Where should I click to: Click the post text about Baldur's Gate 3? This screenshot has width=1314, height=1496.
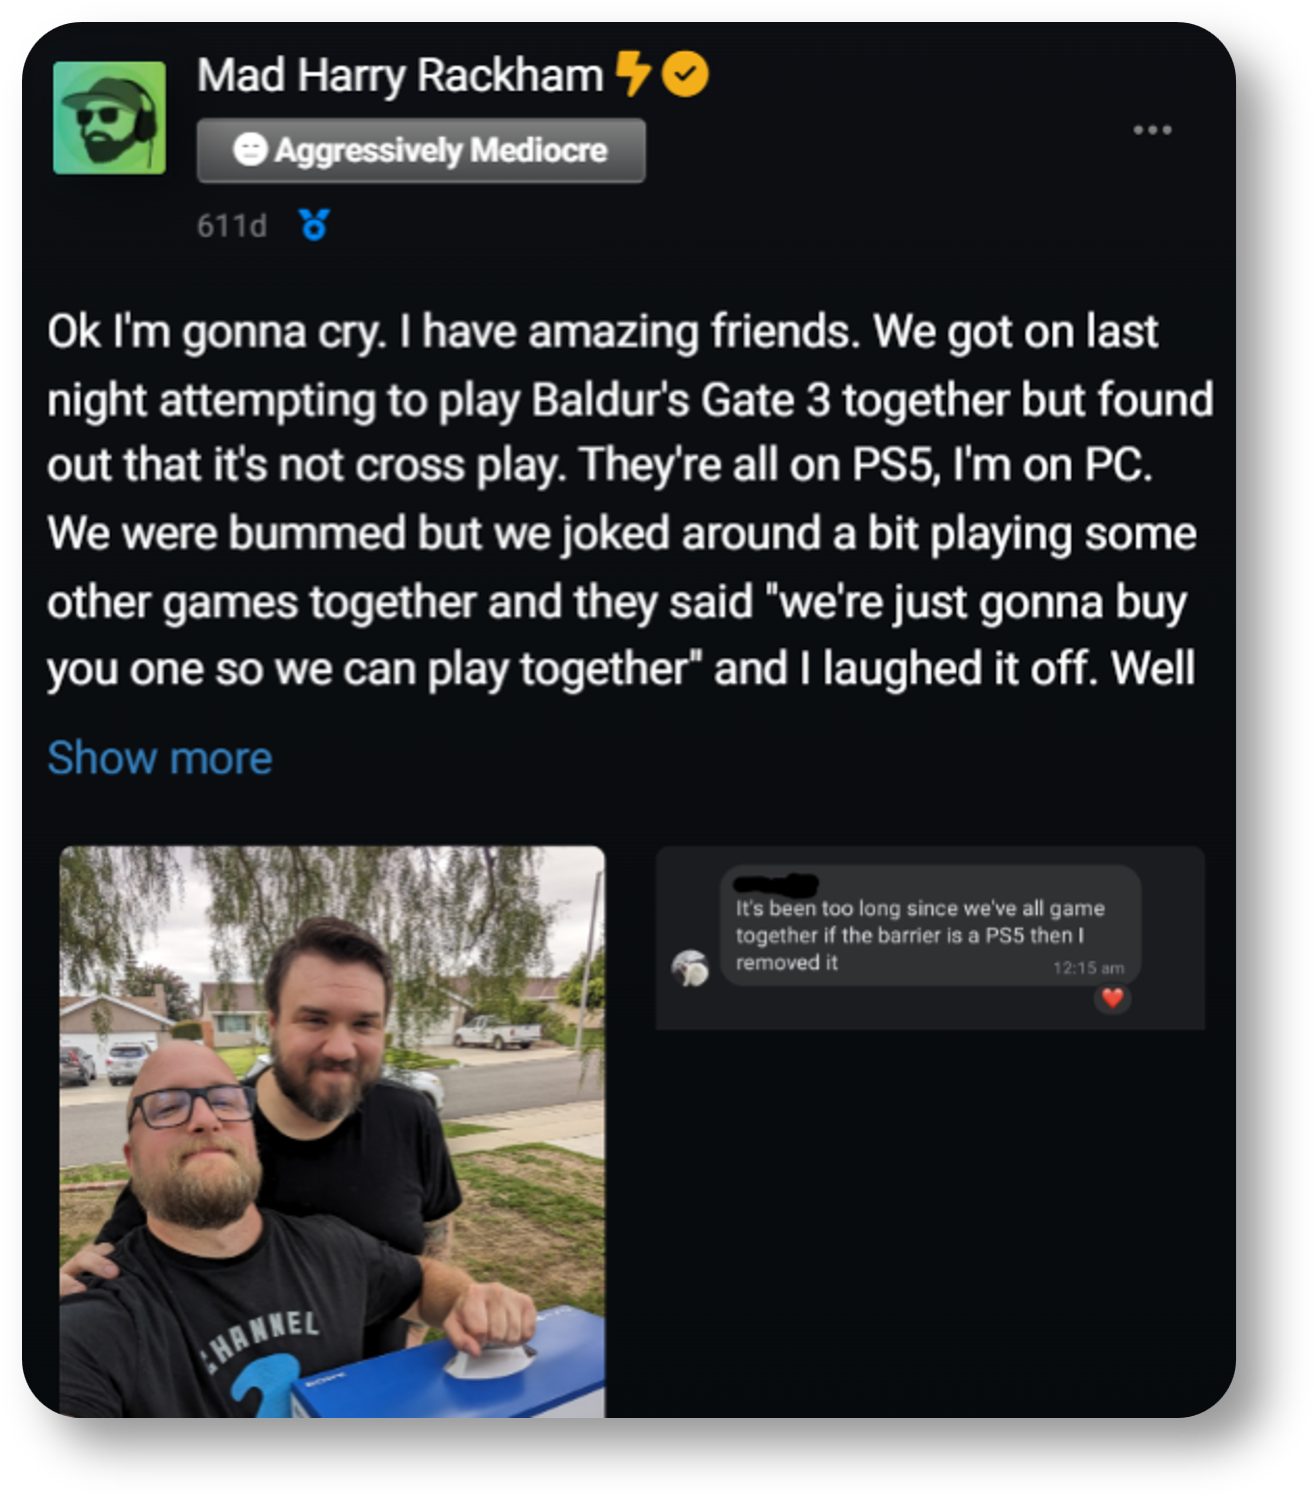coord(630,500)
